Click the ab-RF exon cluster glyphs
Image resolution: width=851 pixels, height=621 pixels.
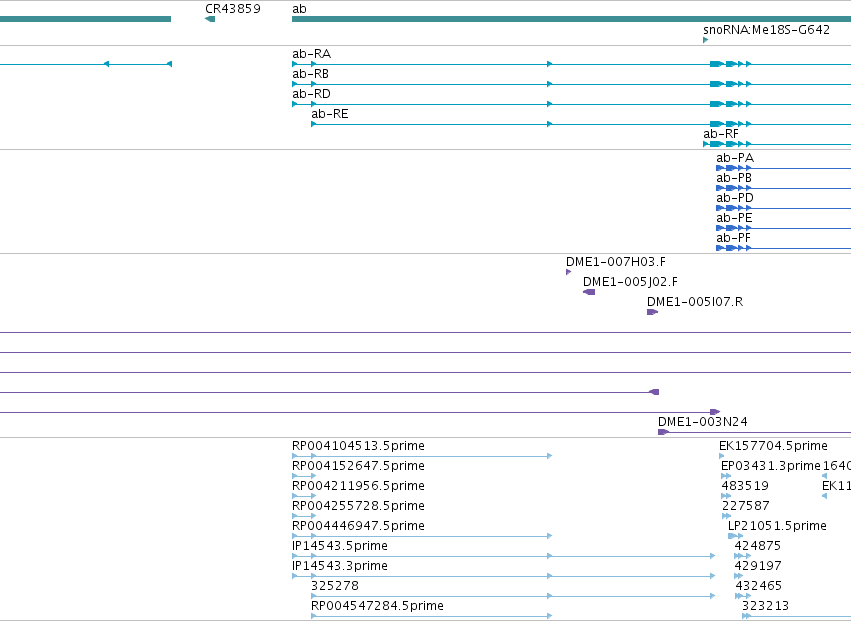[x=728, y=144]
